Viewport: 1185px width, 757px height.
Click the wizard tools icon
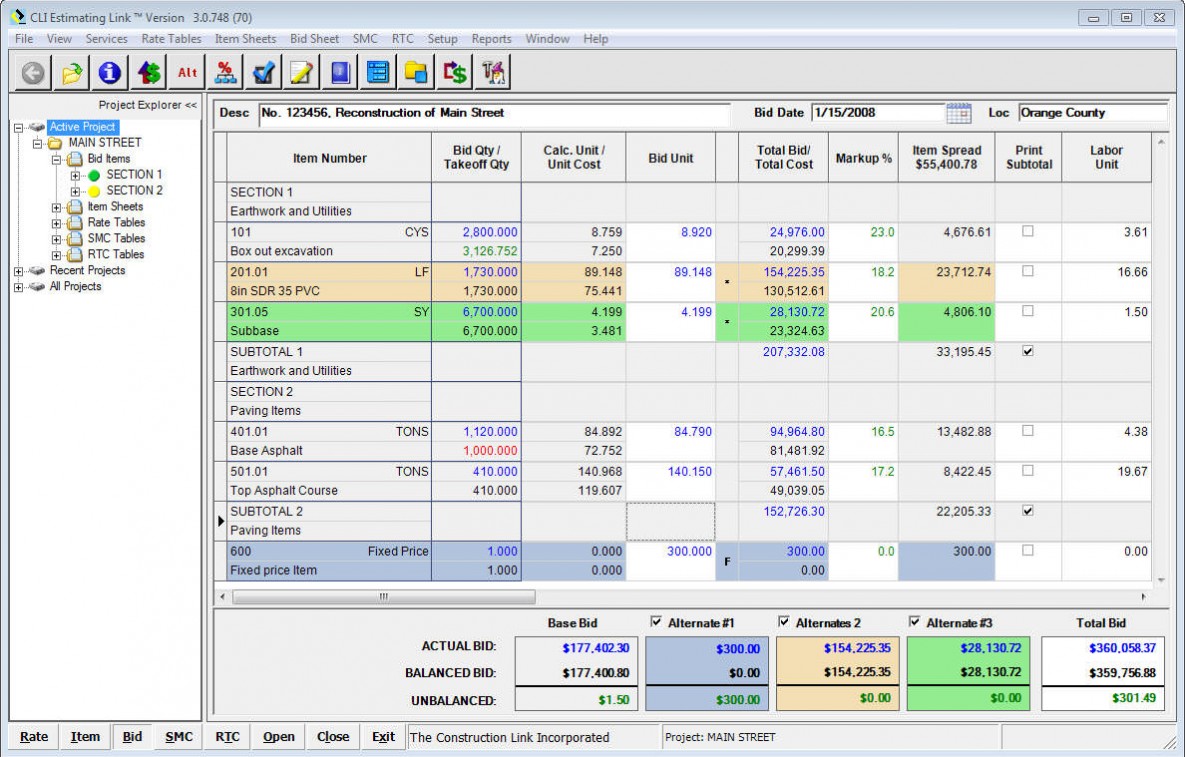pos(493,73)
